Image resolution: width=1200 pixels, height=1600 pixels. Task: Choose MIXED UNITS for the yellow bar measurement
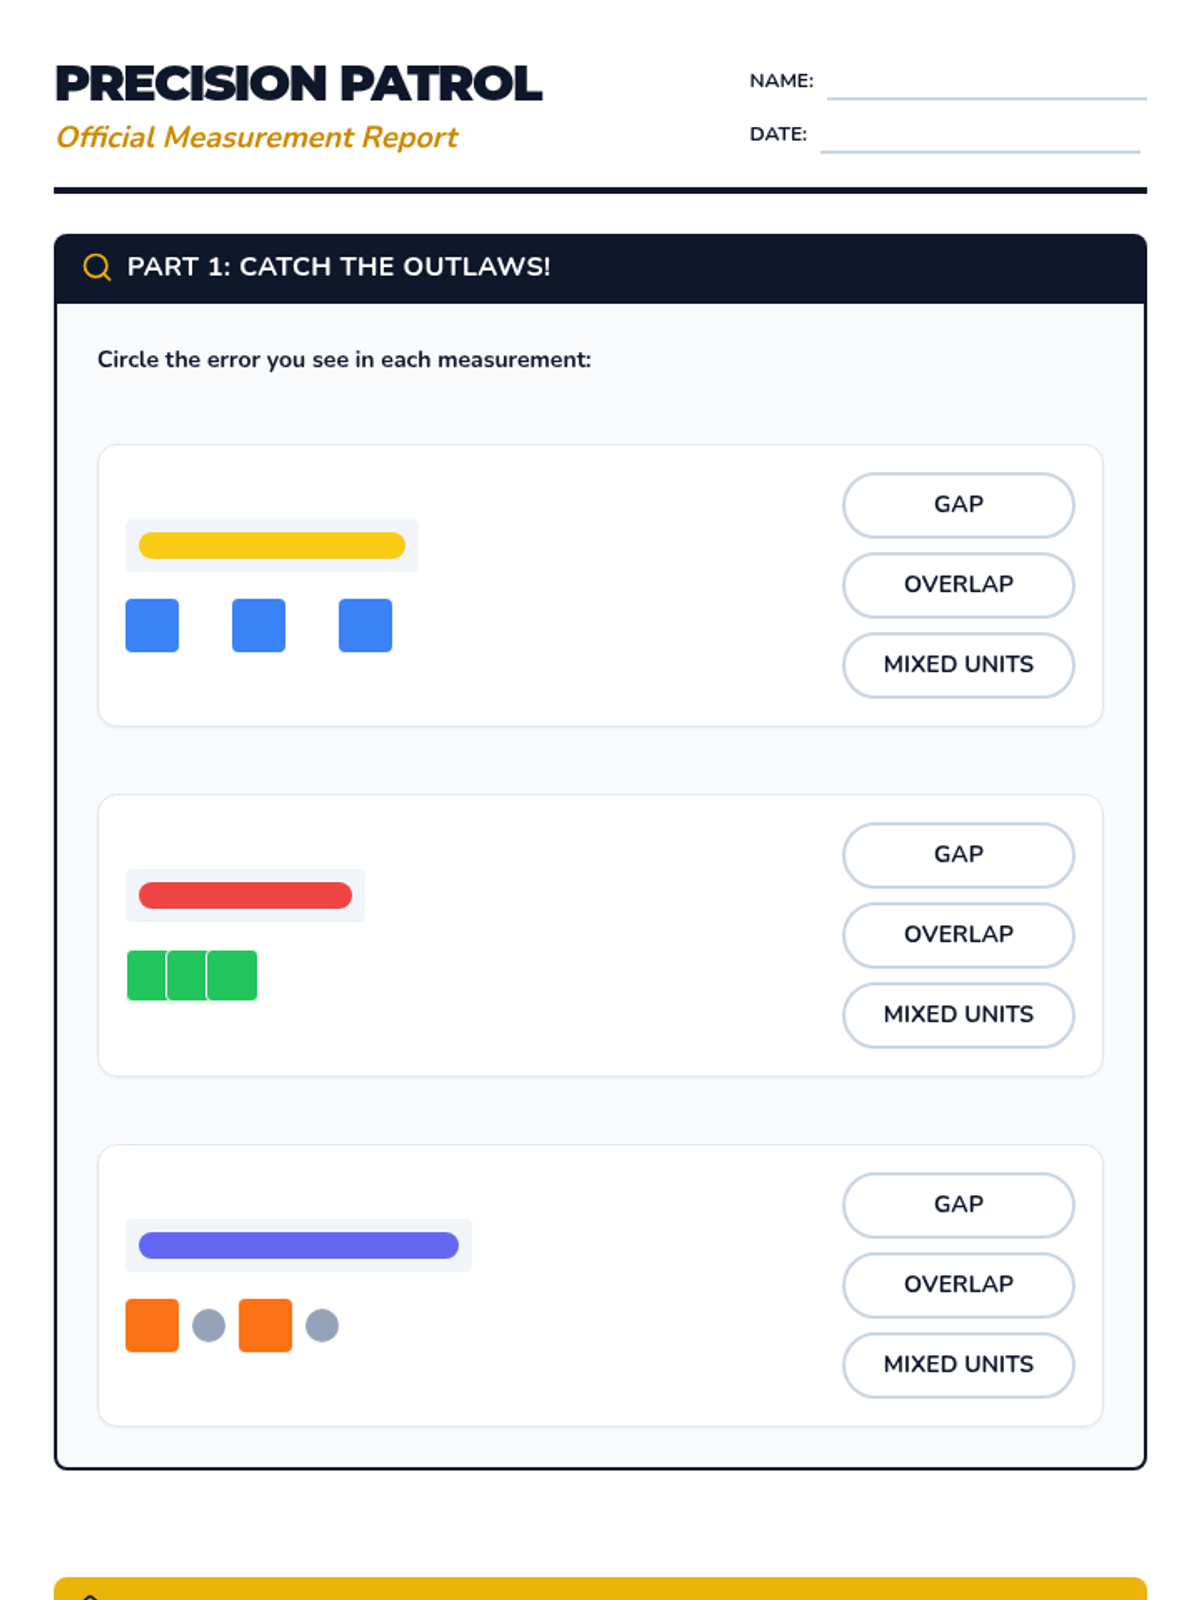[958, 665]
